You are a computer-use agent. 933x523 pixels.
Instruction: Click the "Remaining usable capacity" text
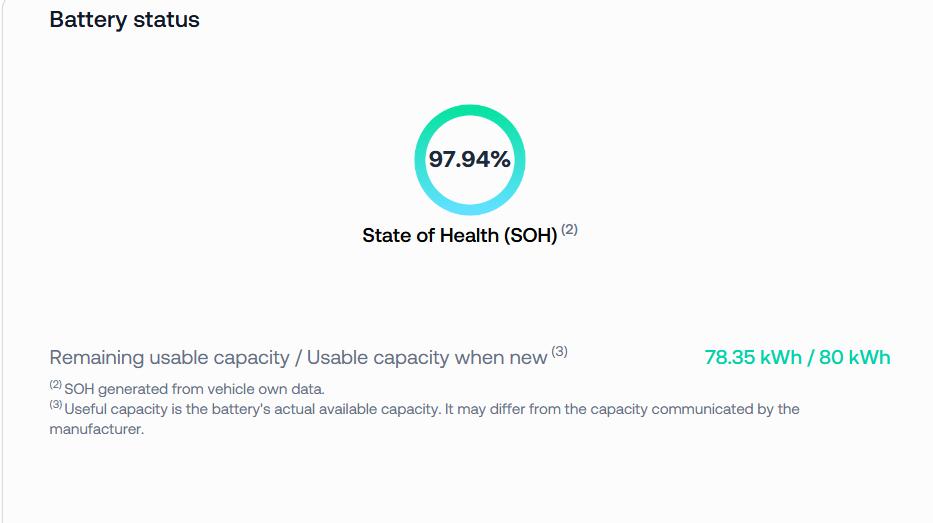point(170,358)
